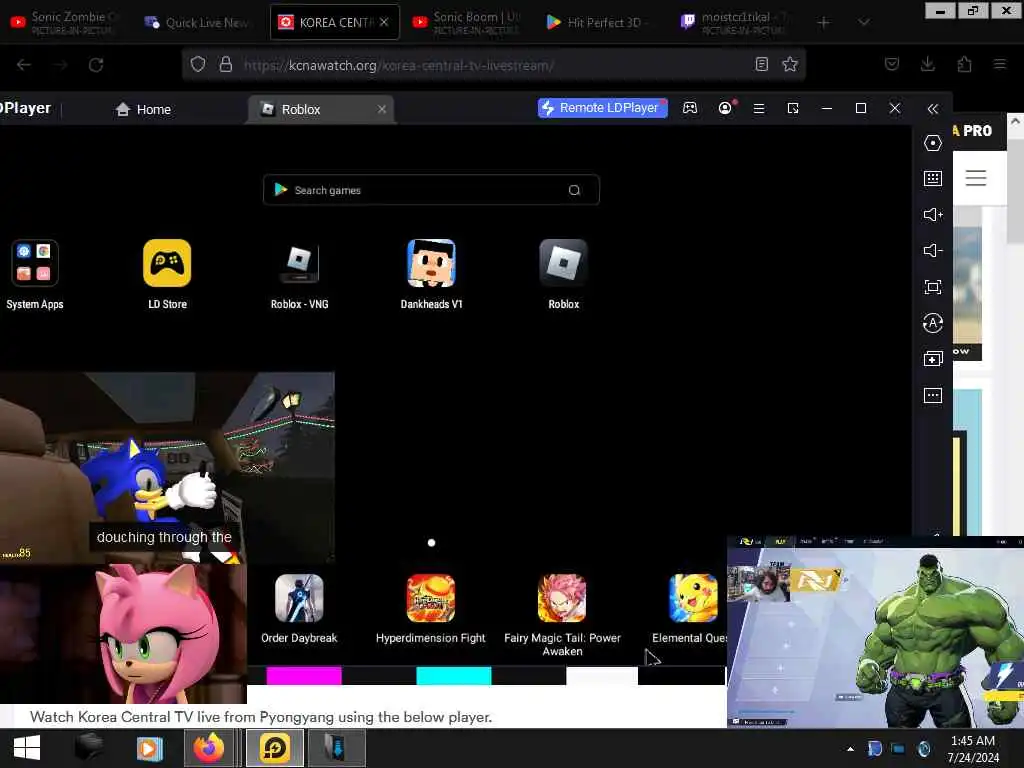Open Elemental Quest recommended game
The image size is (1024, 768).
(694, 598)
